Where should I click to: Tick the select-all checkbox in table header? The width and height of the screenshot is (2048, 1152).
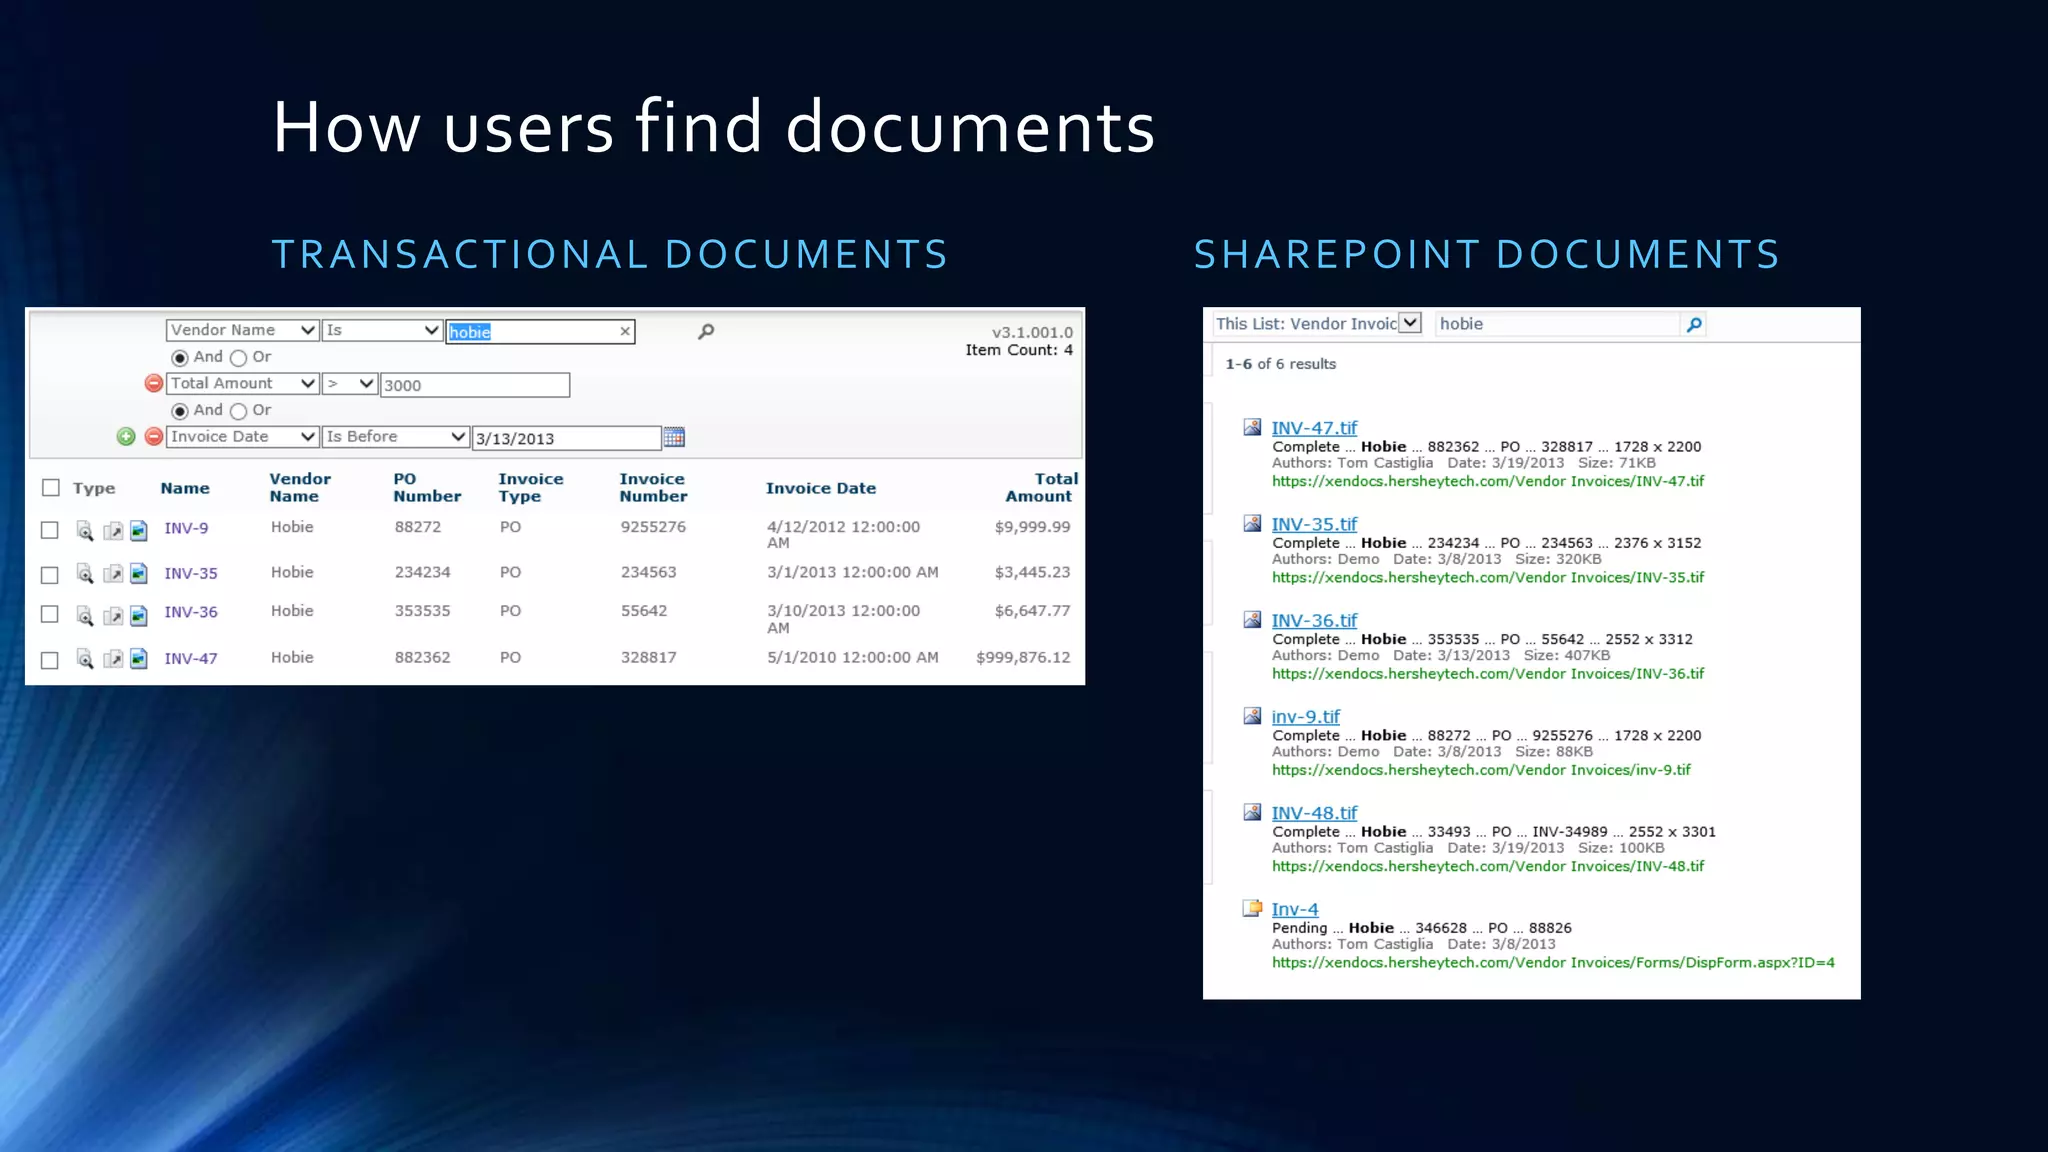point(51,487)
